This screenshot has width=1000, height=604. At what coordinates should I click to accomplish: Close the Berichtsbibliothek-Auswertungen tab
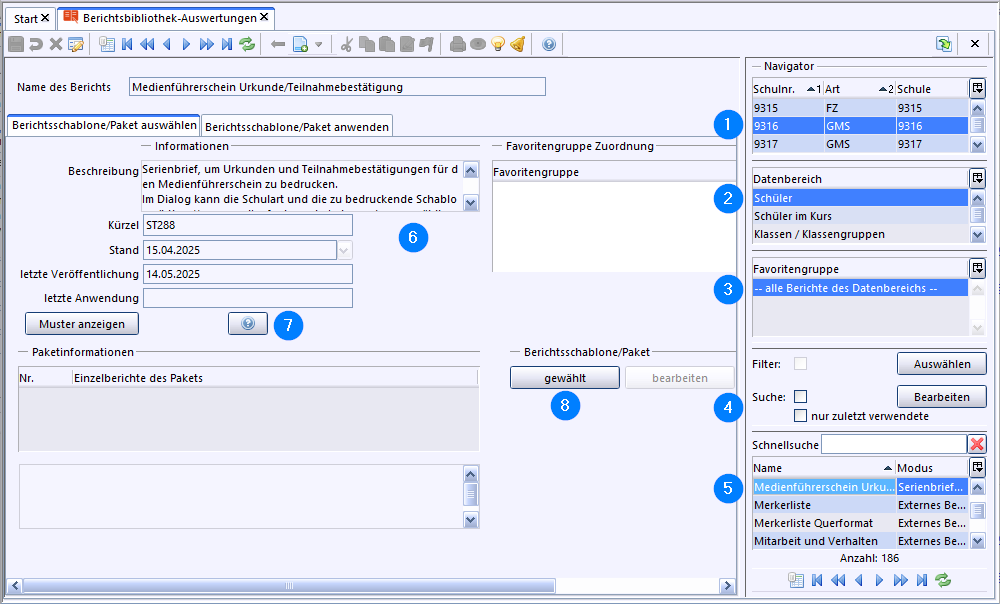click(x=265, y=17)
